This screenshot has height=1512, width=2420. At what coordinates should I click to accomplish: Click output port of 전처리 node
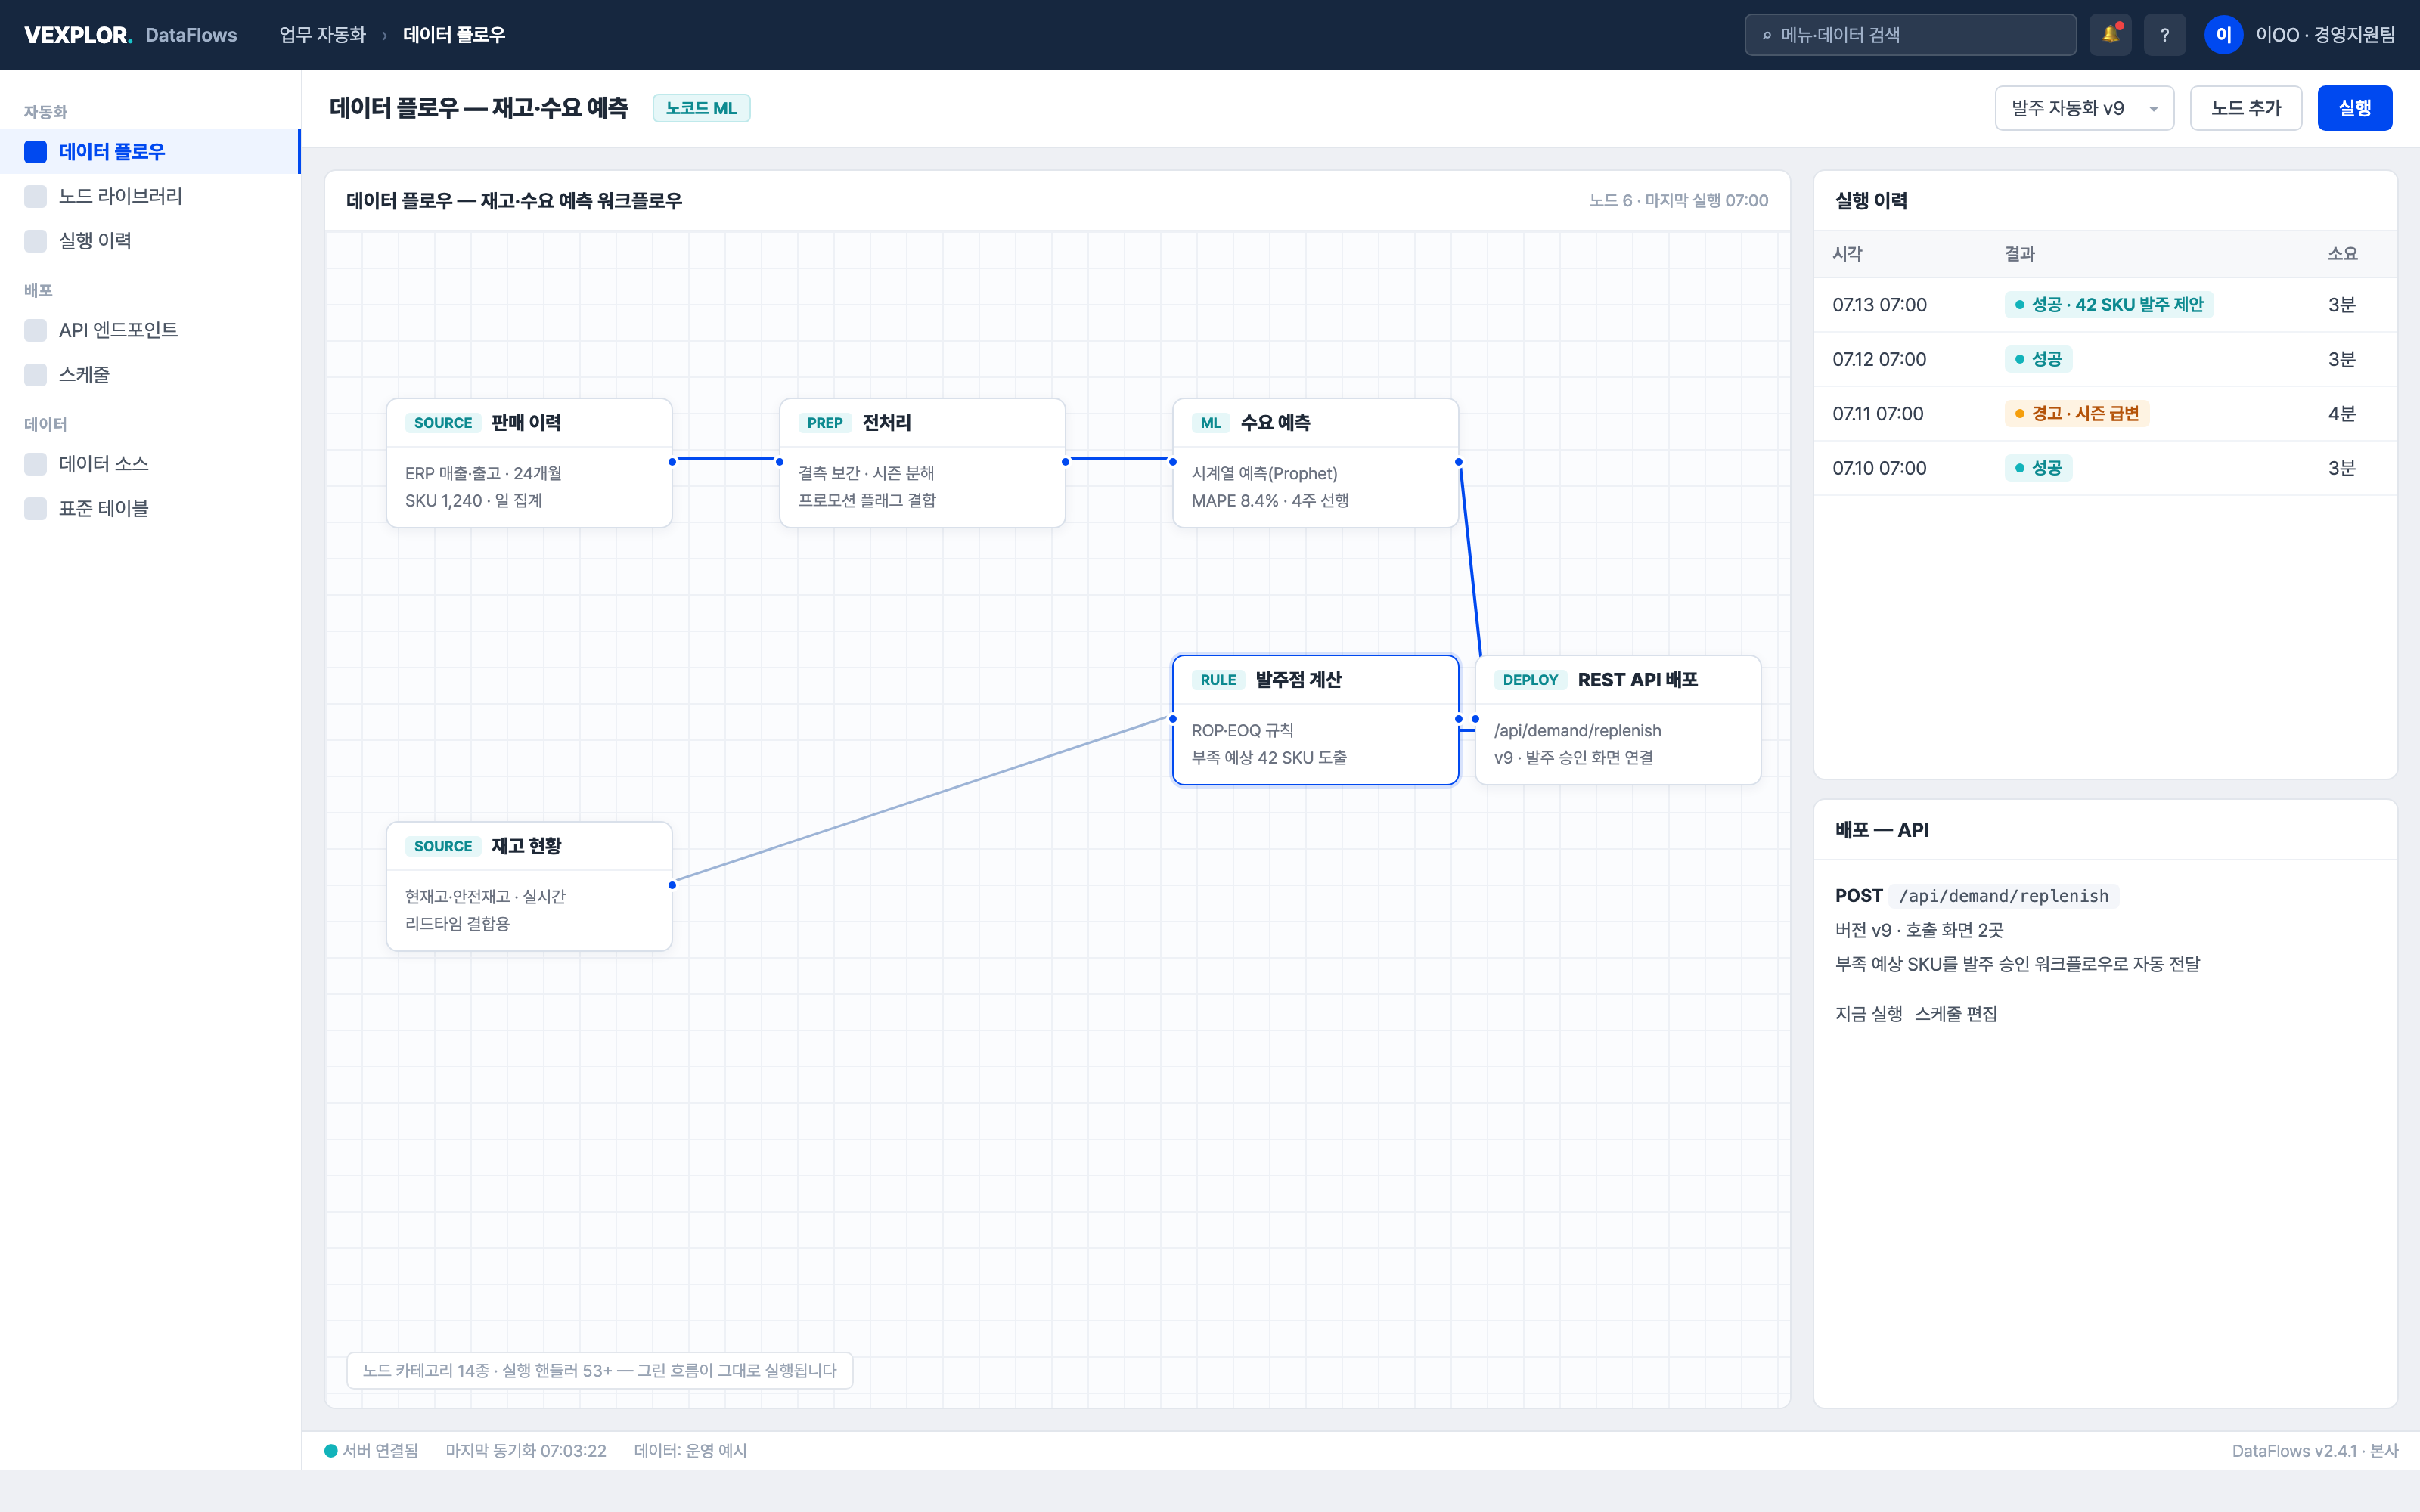[1065, 462]
